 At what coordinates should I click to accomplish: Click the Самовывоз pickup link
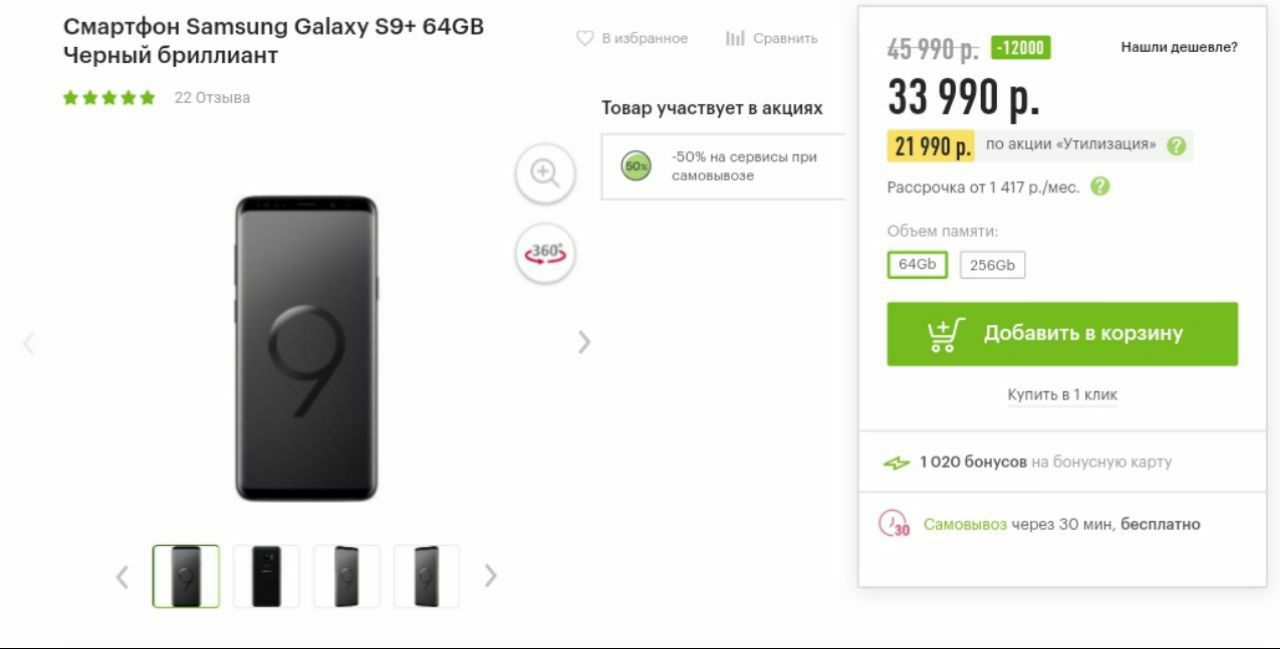[965, 524]
